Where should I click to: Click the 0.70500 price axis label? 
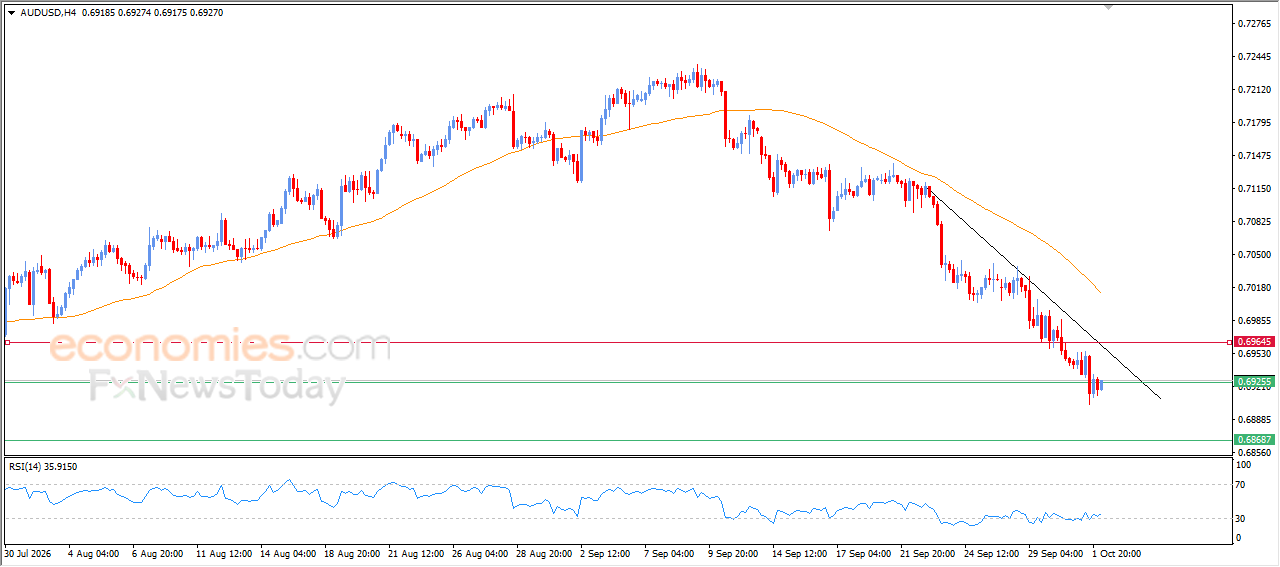click(x=1254, y=254)
